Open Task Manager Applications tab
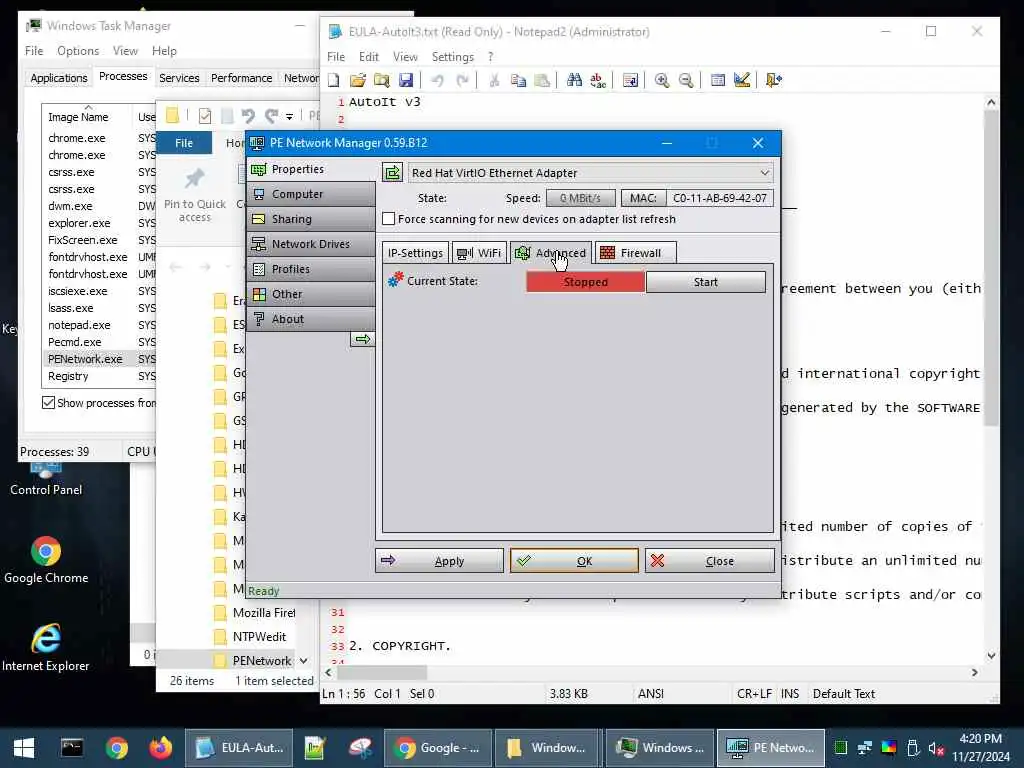Viewport: 1024px width, 768px height. coord(59,78)
